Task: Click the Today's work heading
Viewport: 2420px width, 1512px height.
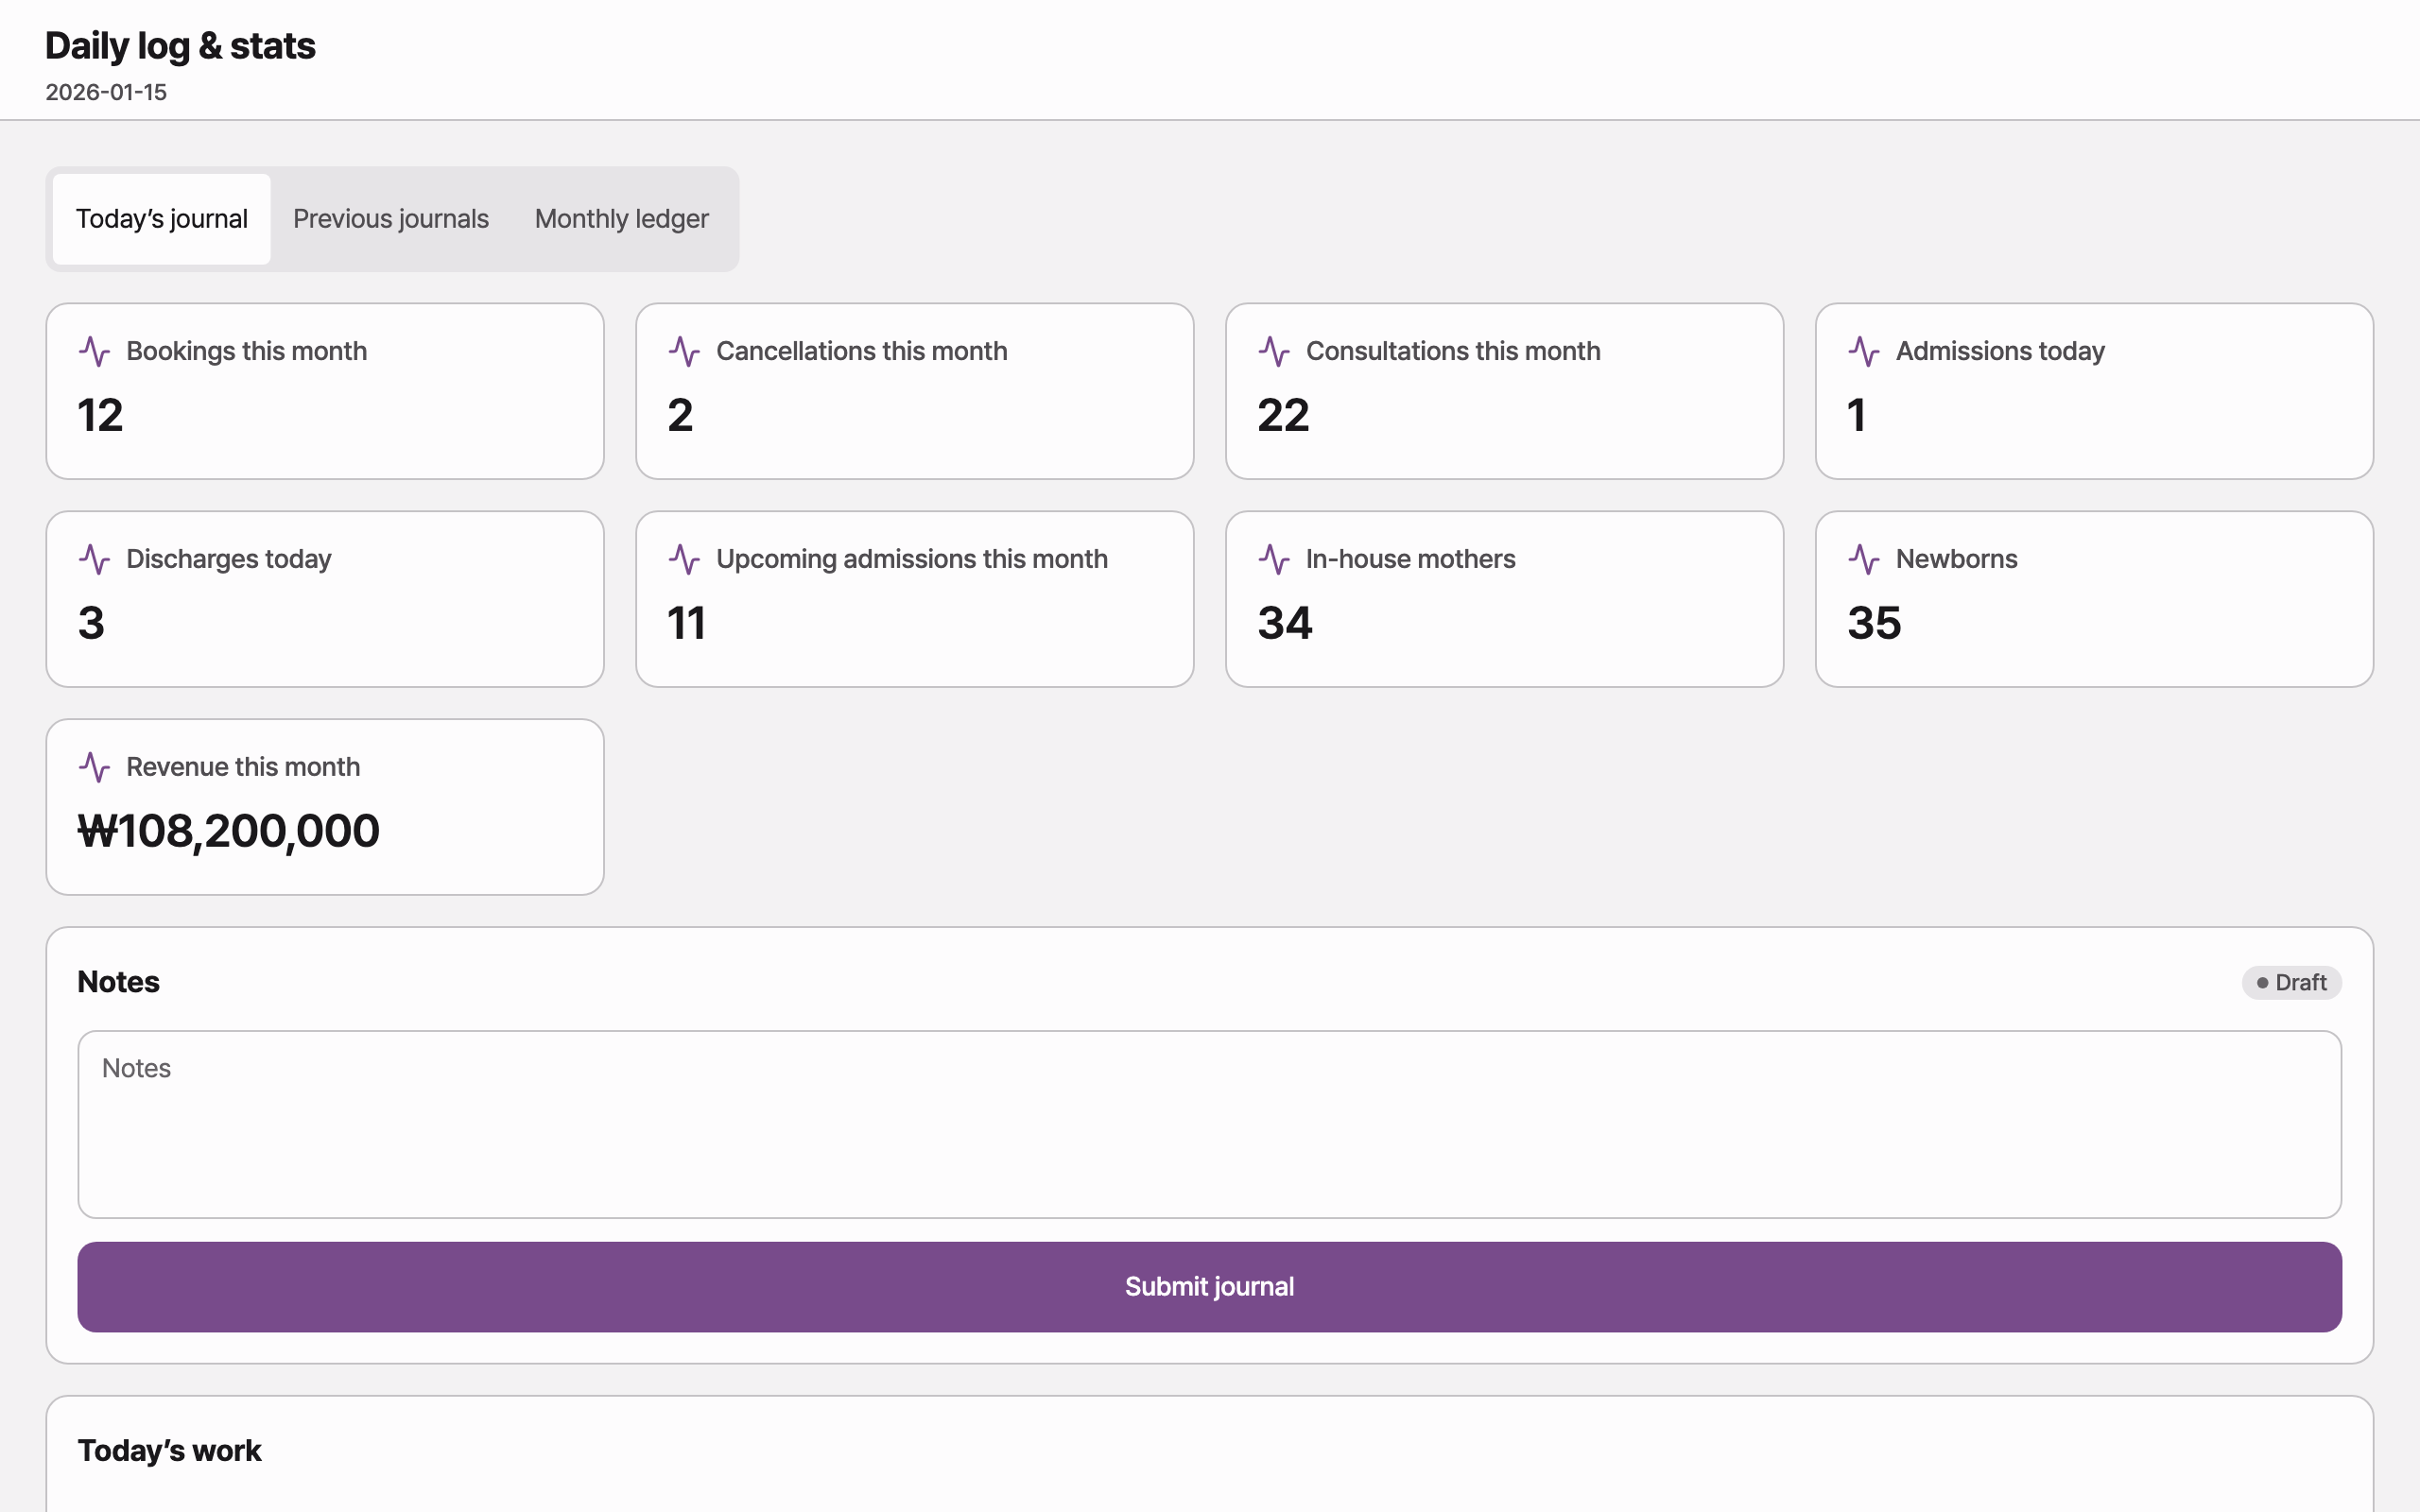Action: pos(169,1451)
